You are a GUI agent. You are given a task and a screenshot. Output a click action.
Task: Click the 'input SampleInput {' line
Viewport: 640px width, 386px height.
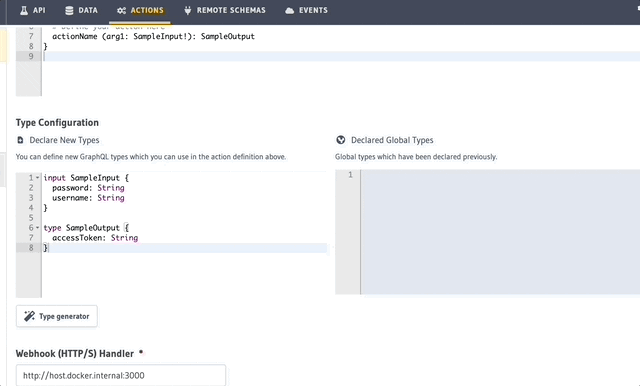pyautogui.click(x=86, y=178)
